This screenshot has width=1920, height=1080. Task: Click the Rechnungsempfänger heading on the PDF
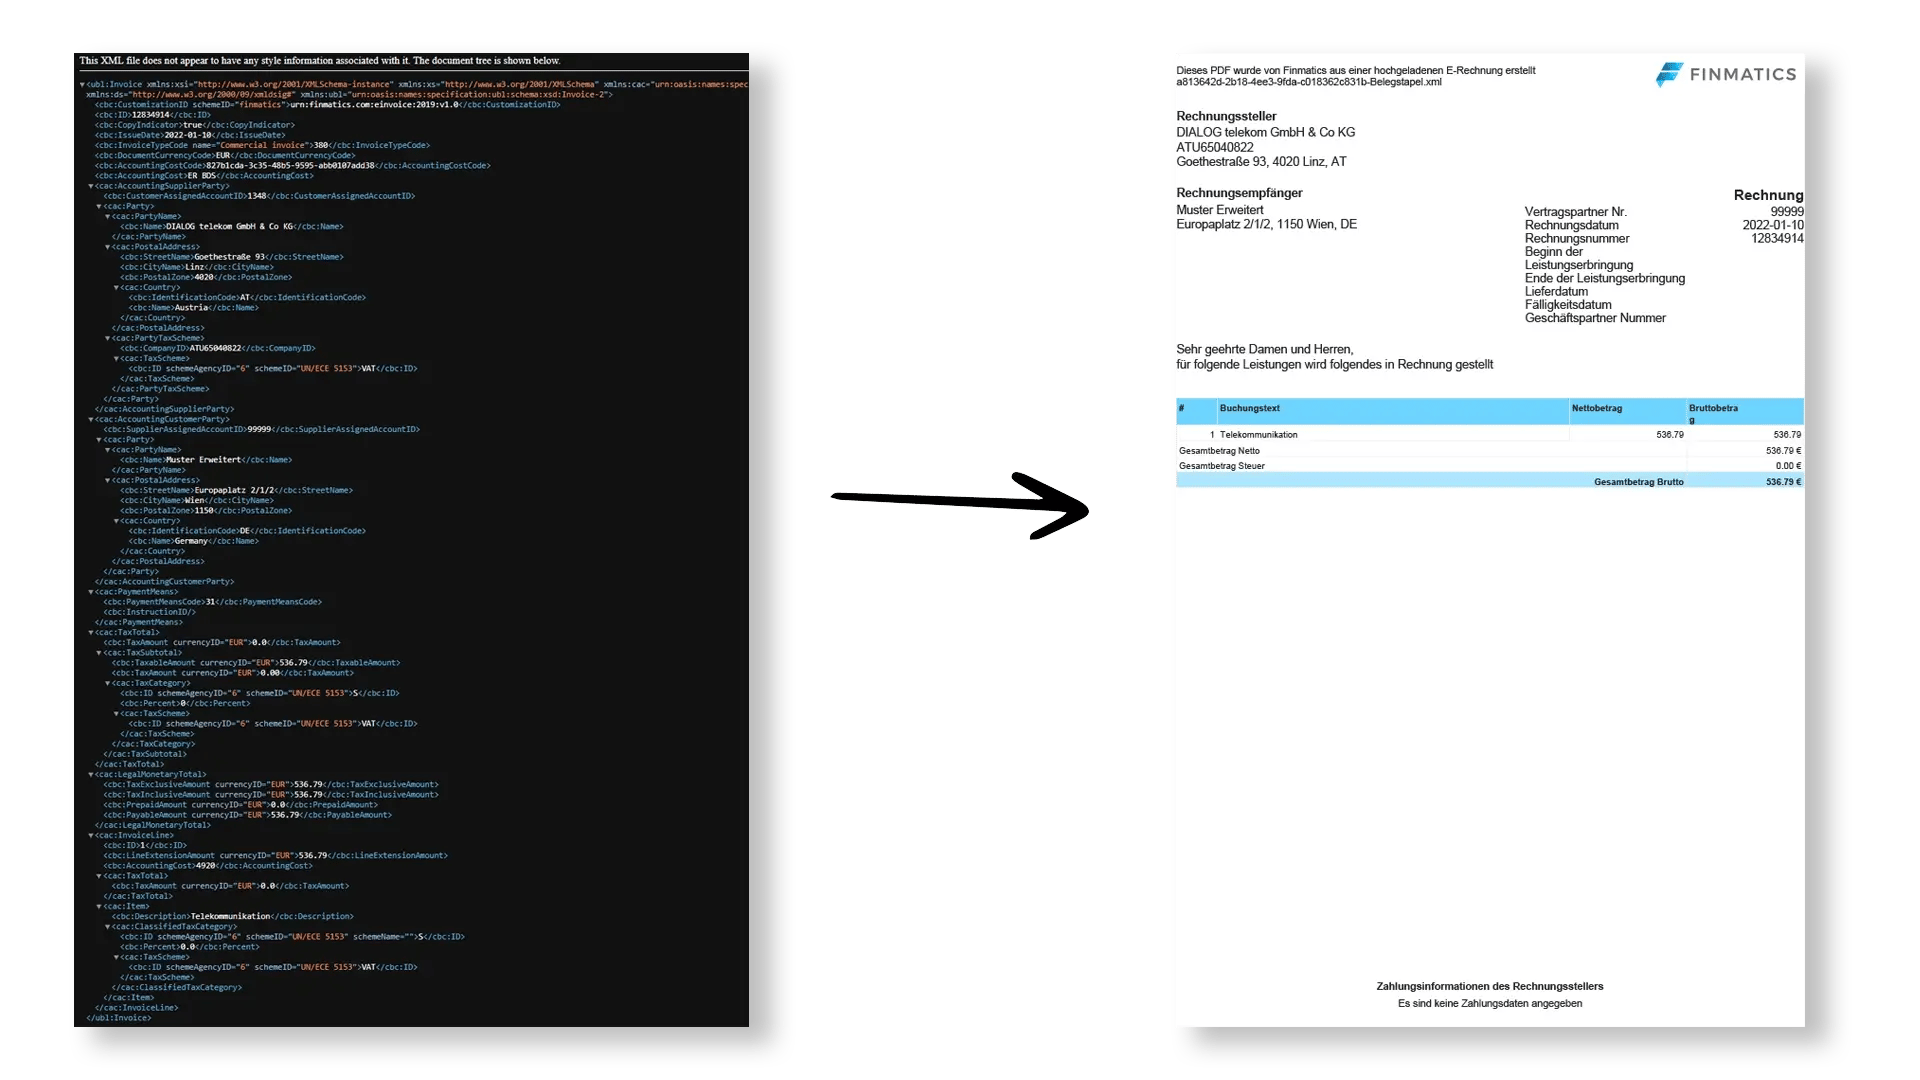click(x=1239, y=193)
